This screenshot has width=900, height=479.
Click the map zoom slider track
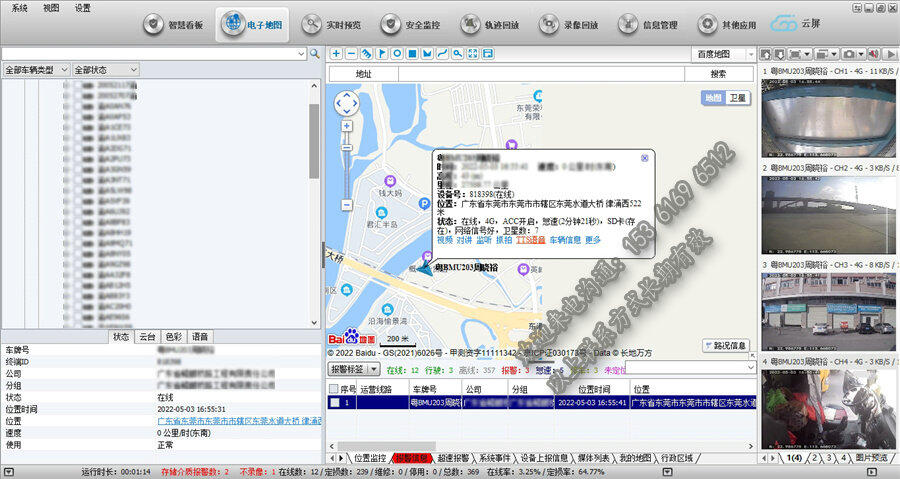(346, 165)
